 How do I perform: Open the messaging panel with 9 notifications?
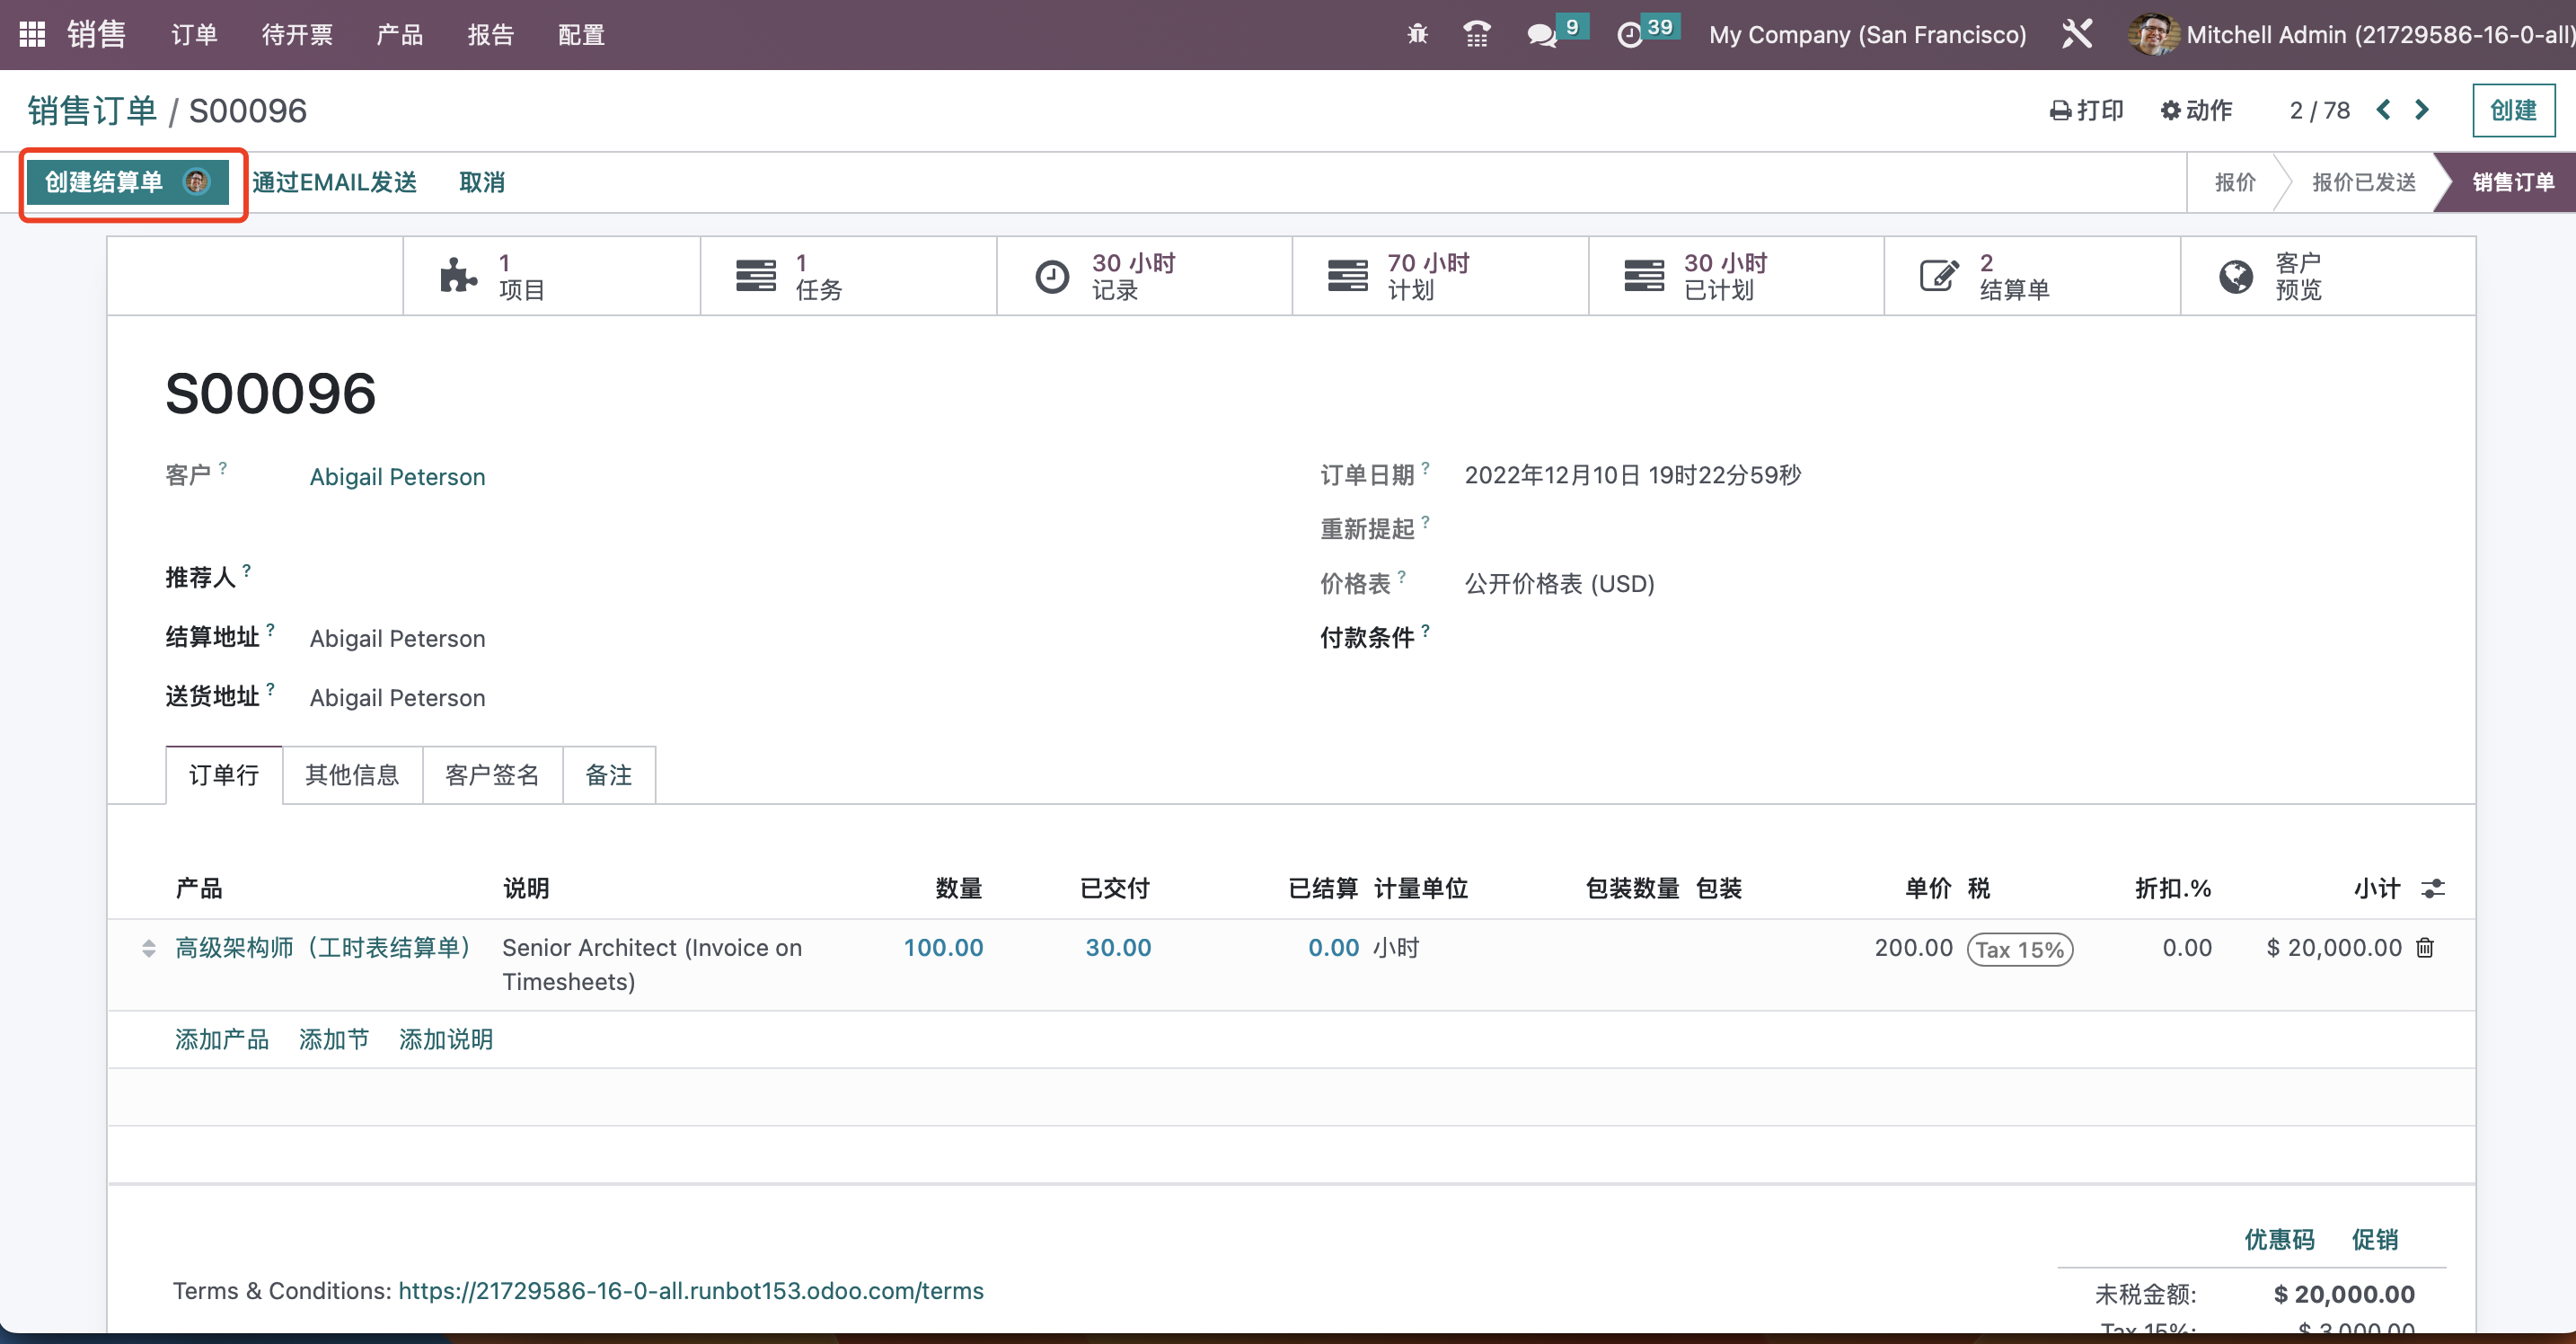(1543, 33)
